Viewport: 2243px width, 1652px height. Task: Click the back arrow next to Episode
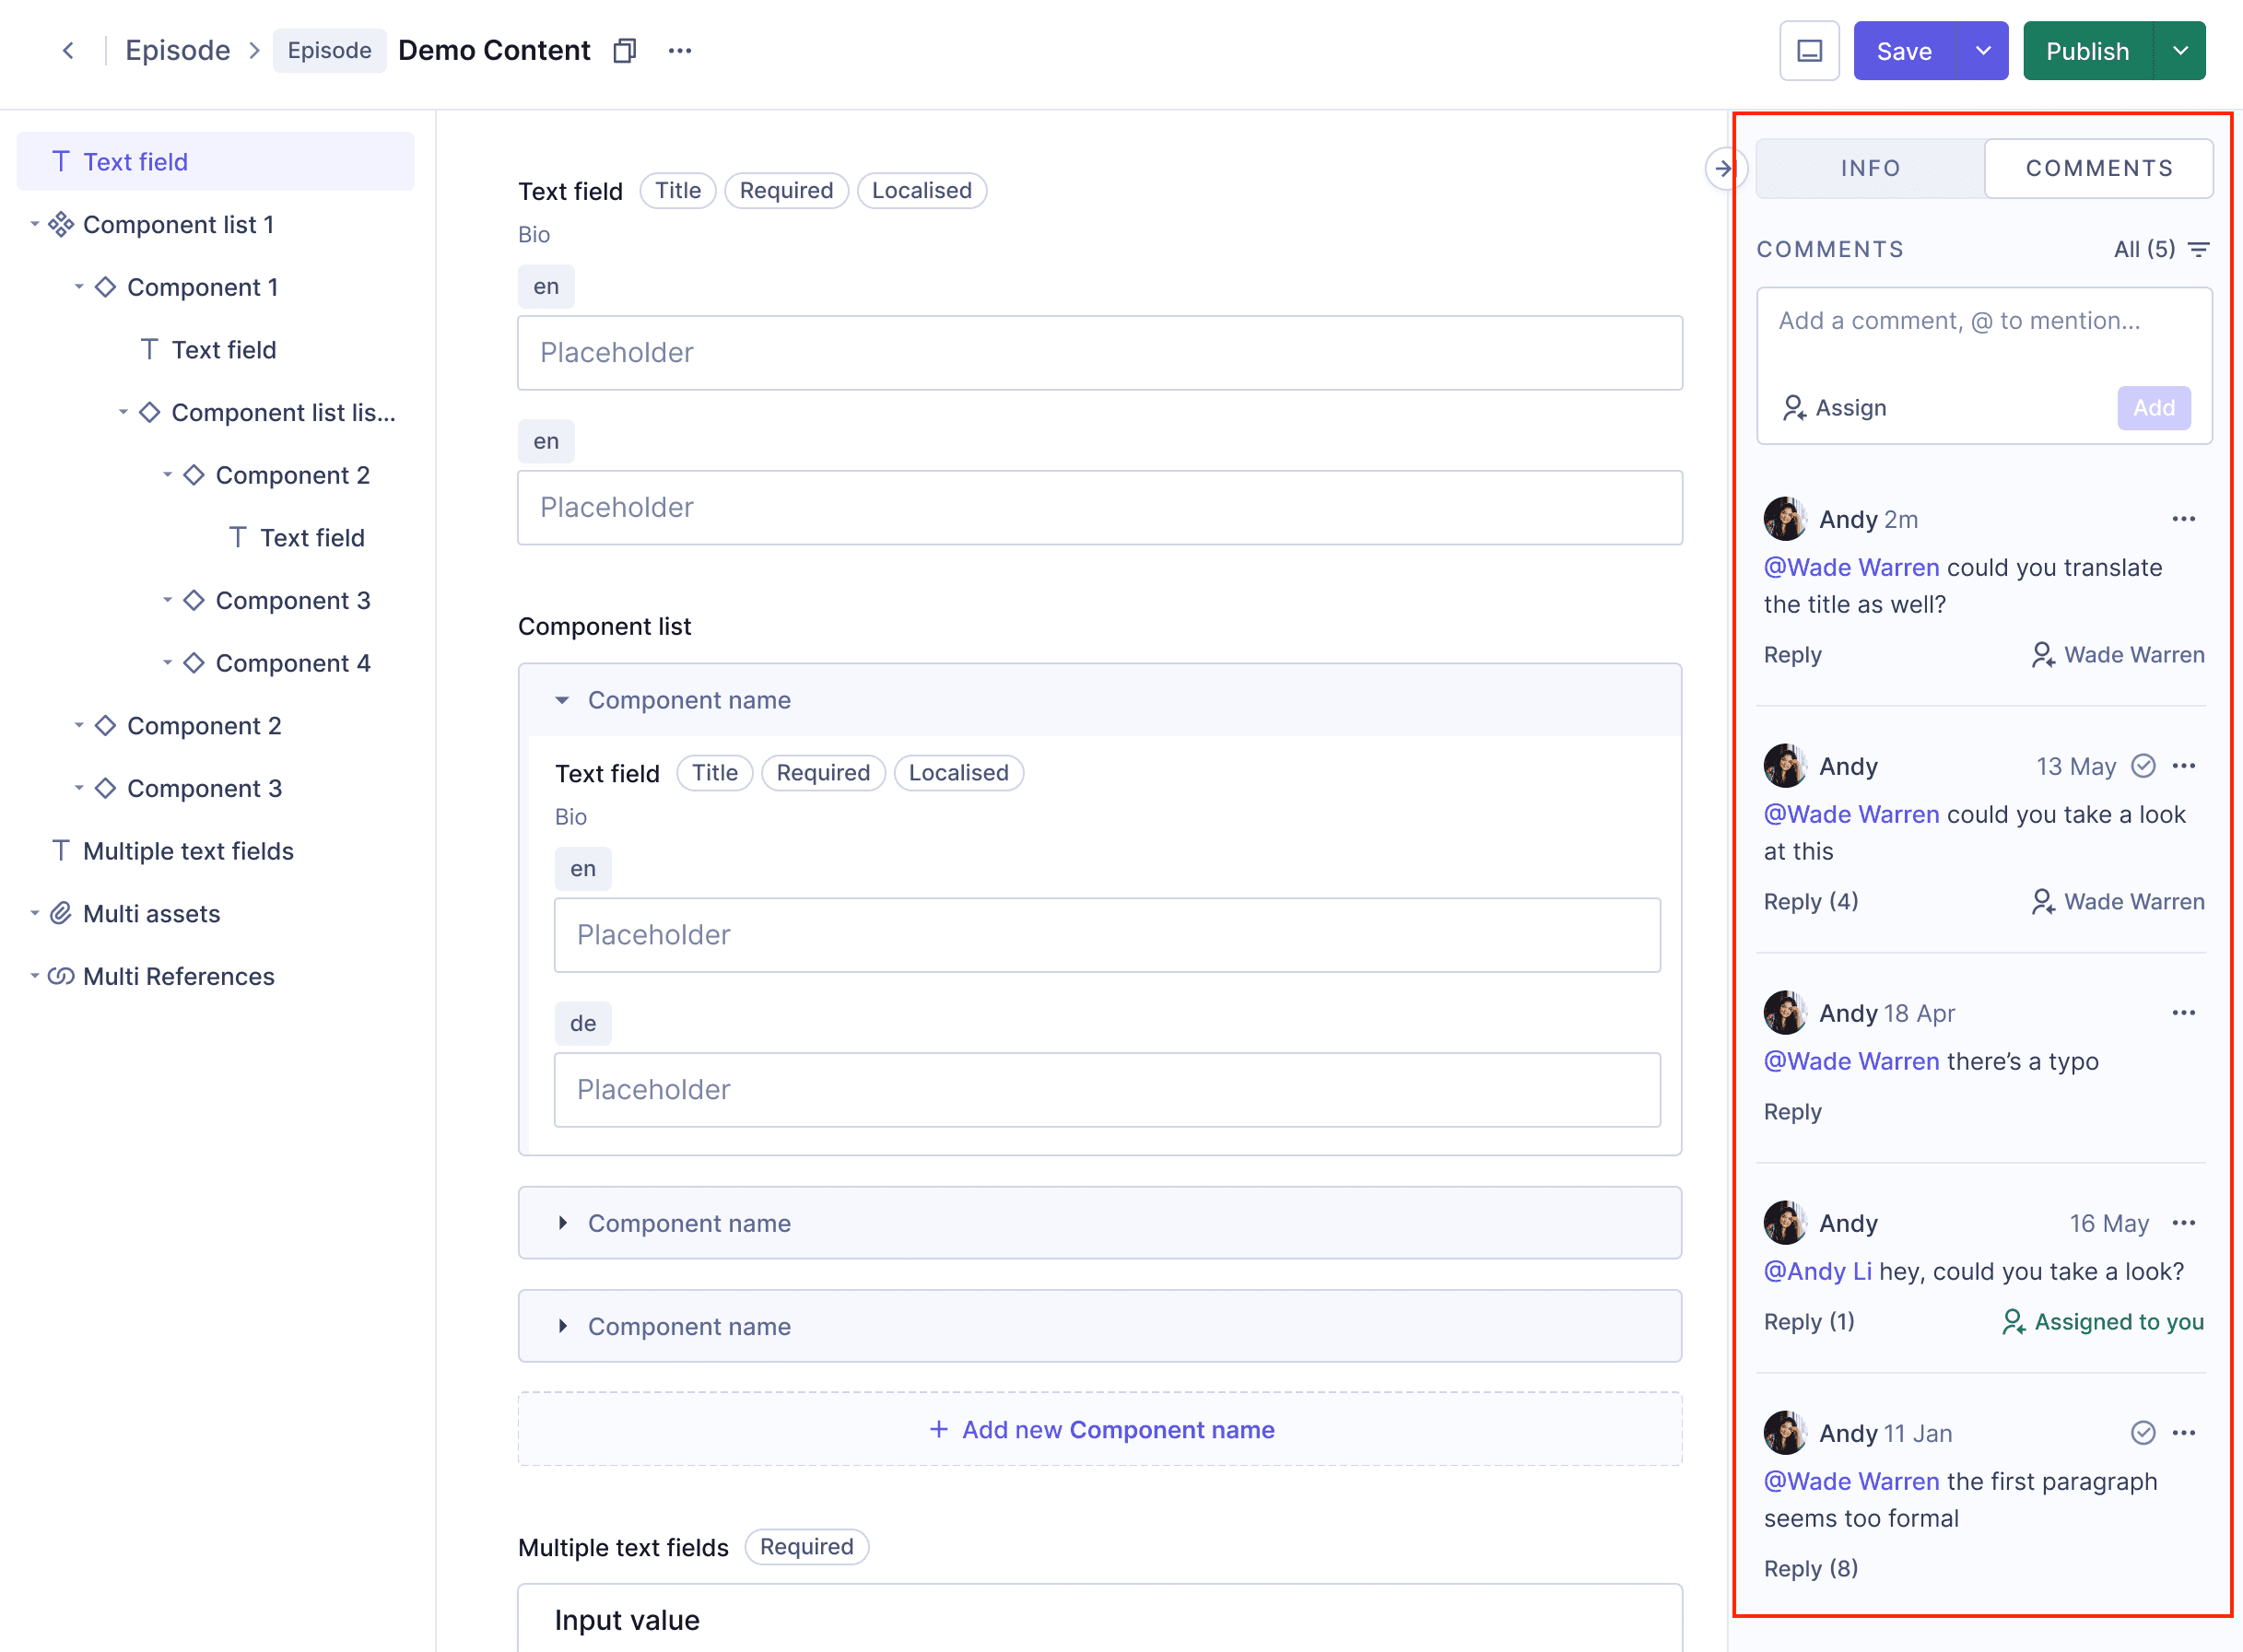pyautogui.click(x=68, y=50)
